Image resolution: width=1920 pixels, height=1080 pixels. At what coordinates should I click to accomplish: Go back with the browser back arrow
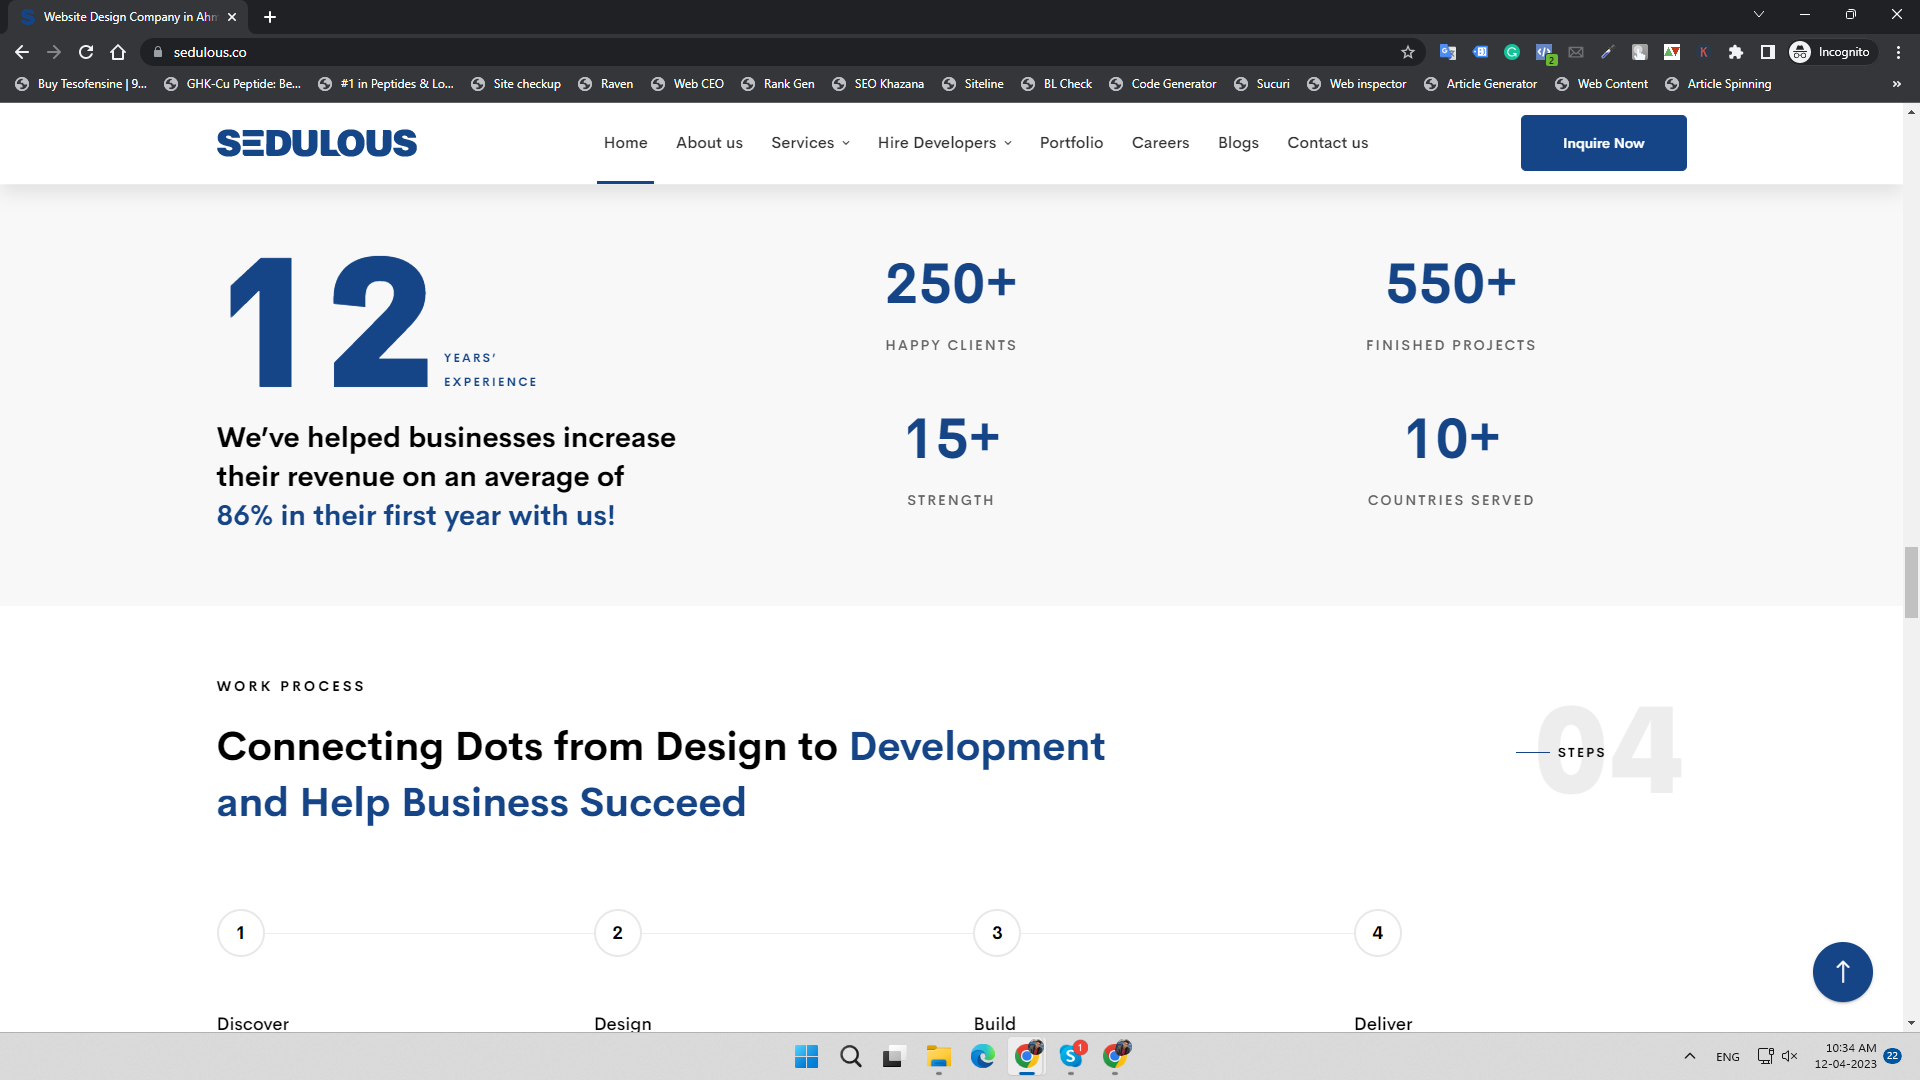[22, 52]
